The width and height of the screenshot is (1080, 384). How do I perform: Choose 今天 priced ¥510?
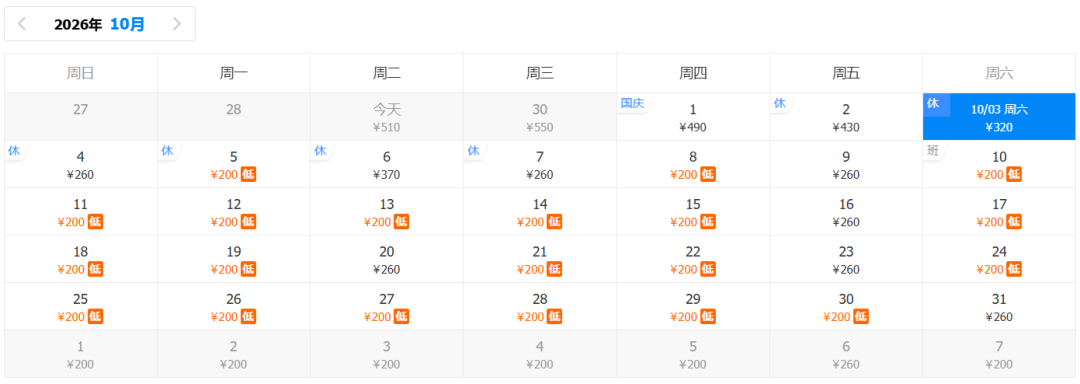386,117
